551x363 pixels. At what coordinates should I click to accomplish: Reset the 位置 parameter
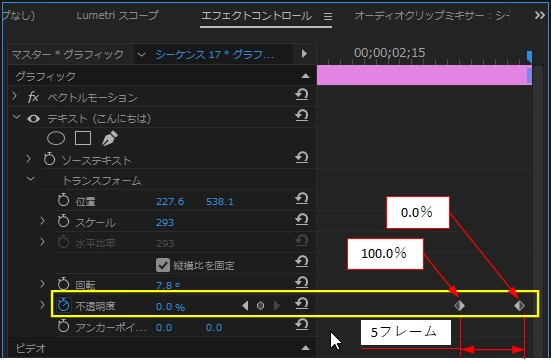tap(302, 199)
